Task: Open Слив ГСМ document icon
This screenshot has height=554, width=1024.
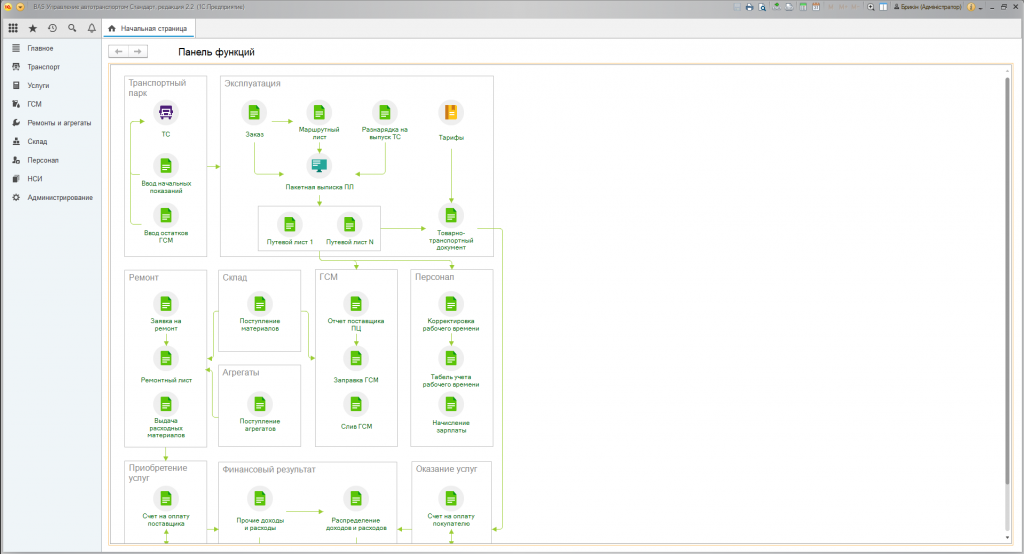Action: (x=356, y=404)
